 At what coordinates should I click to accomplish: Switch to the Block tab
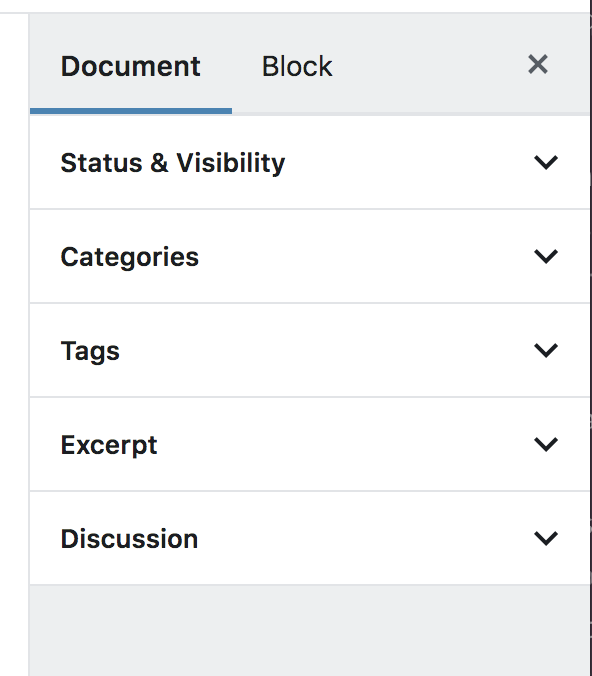[297, 66]
